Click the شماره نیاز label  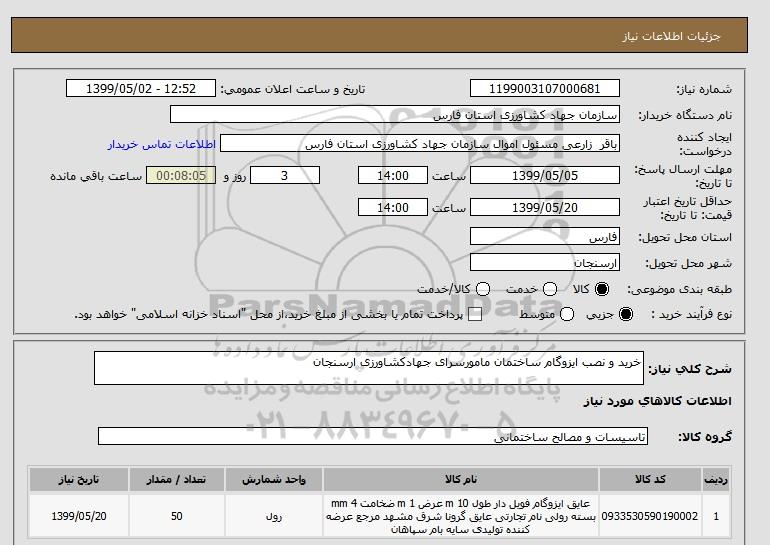coord(704,89)
